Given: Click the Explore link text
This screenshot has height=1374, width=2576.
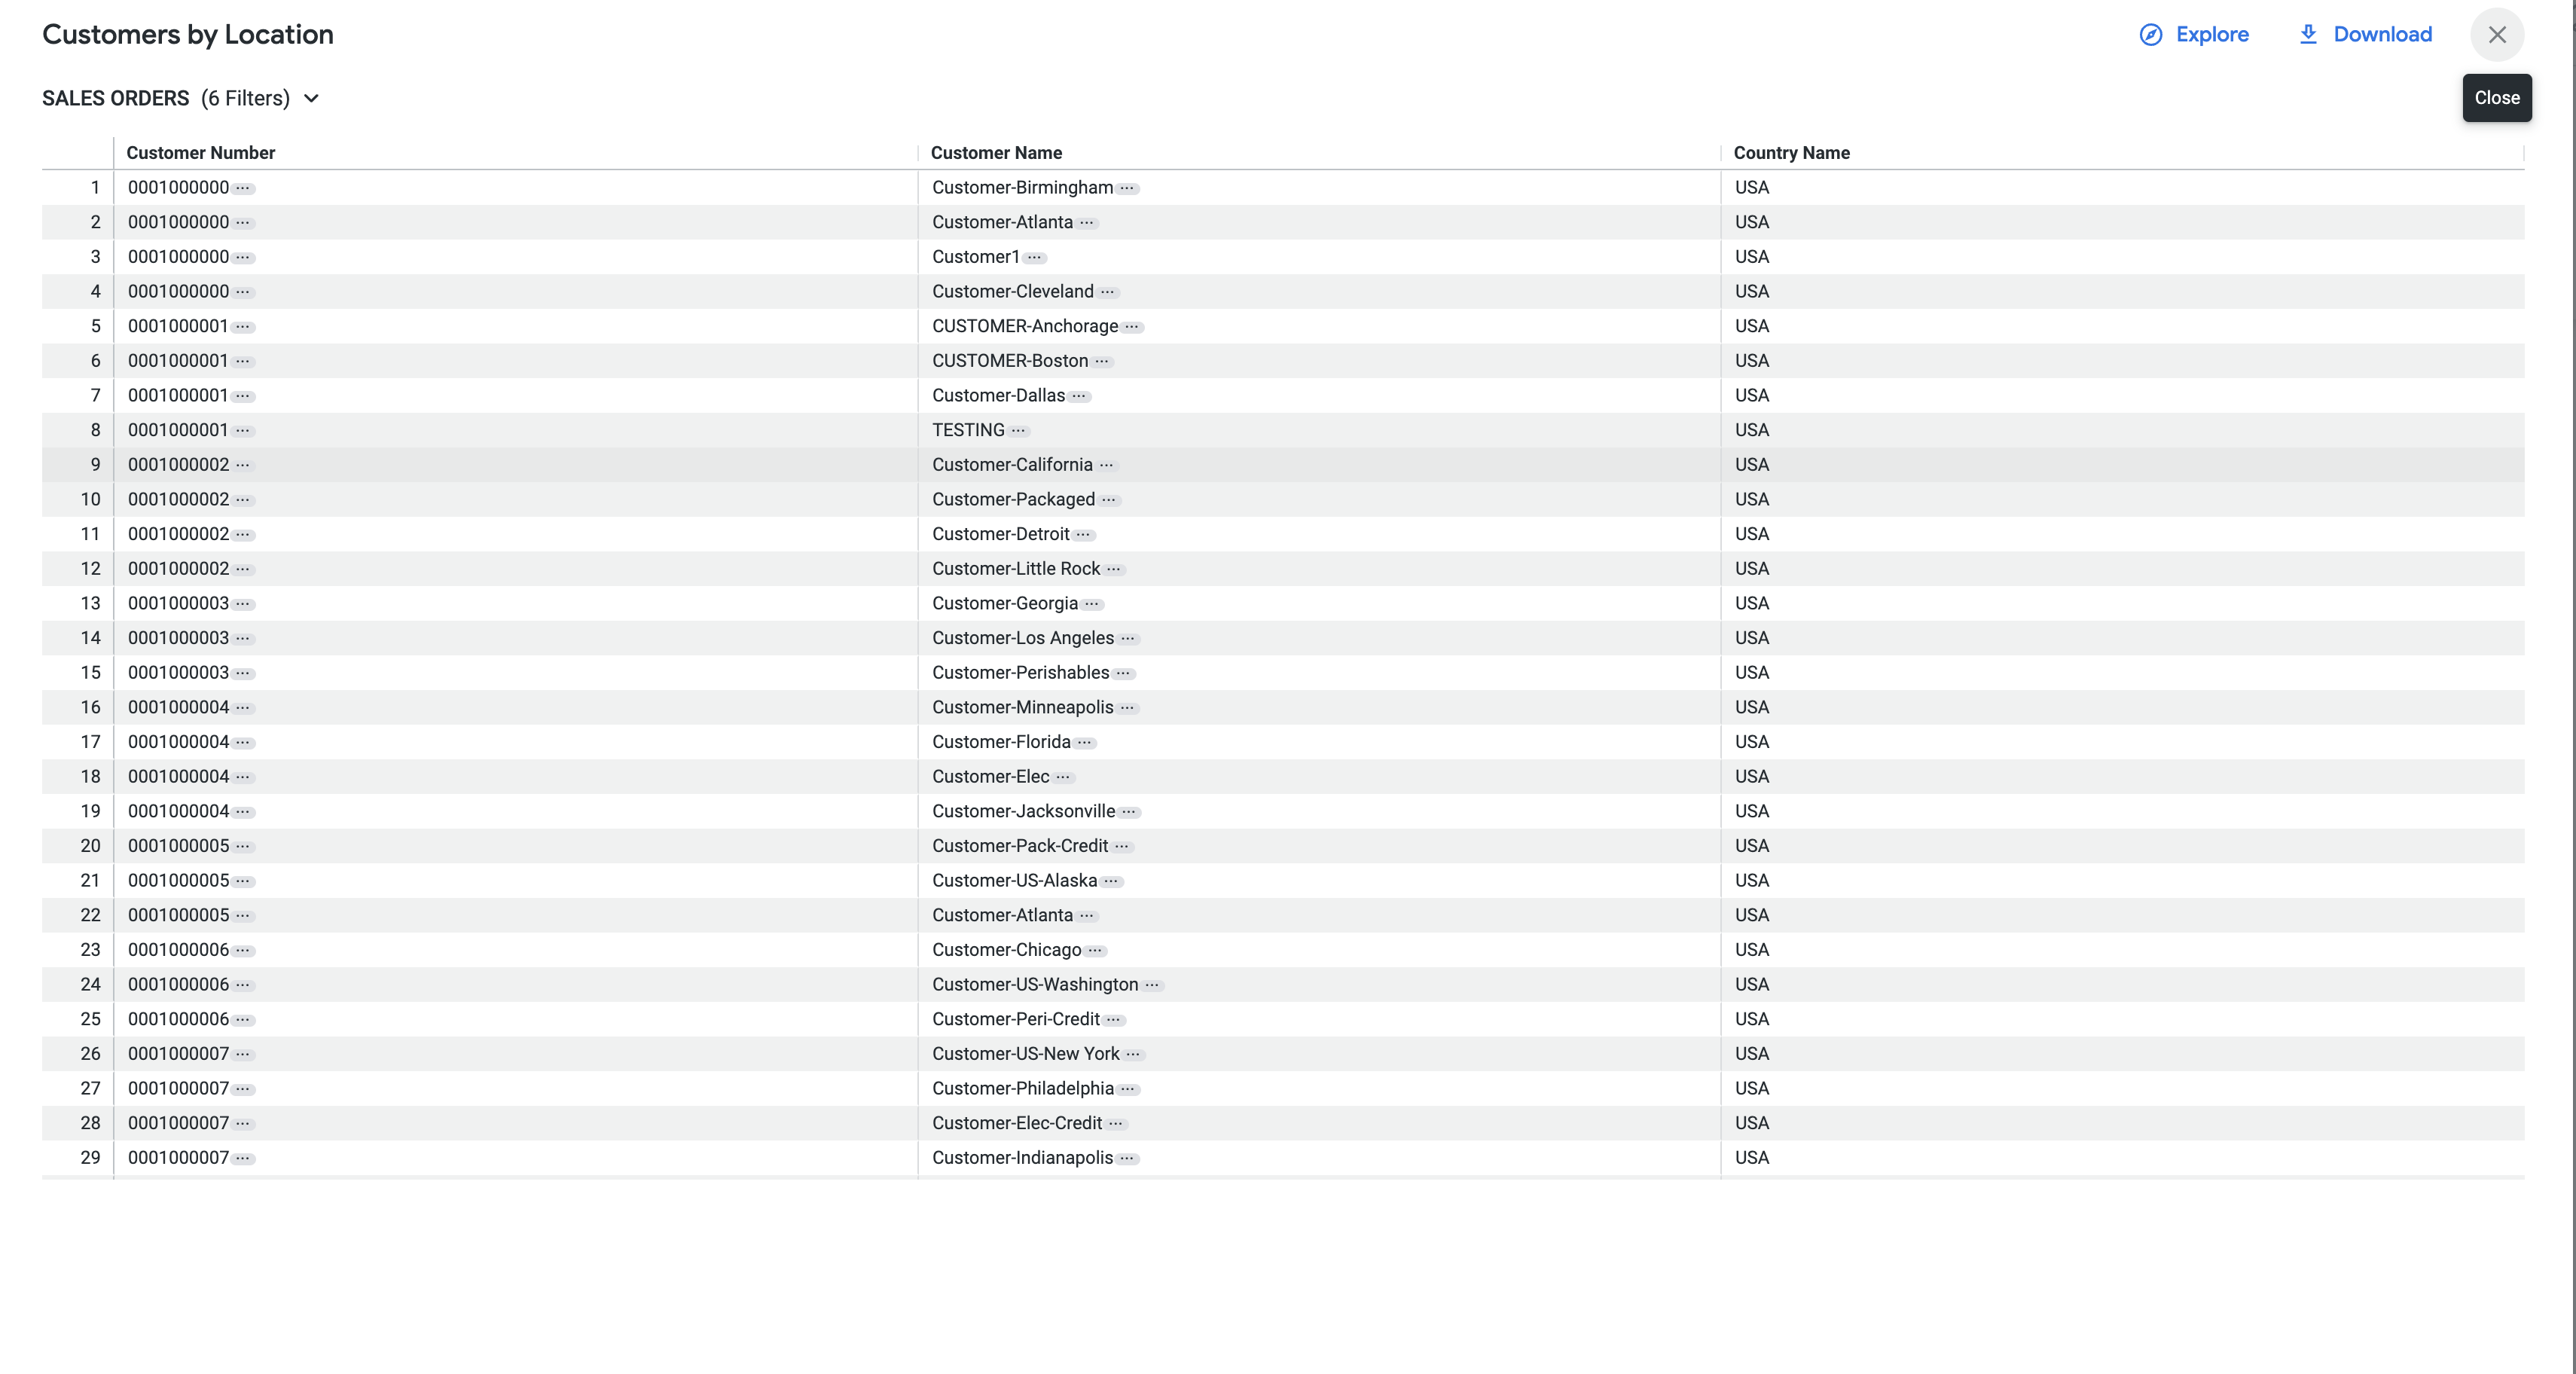Looking at the screenshot, I should [x=2212, y=35].
